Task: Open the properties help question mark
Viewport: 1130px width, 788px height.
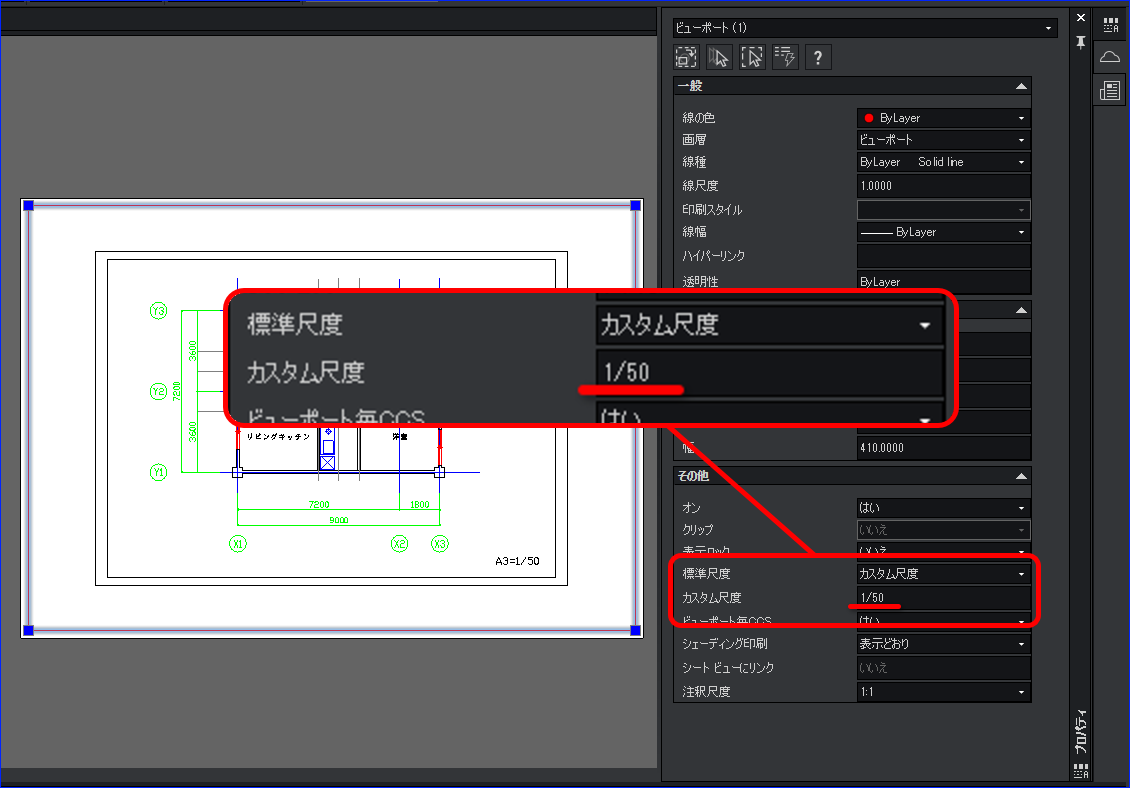Action: [818, 57]
